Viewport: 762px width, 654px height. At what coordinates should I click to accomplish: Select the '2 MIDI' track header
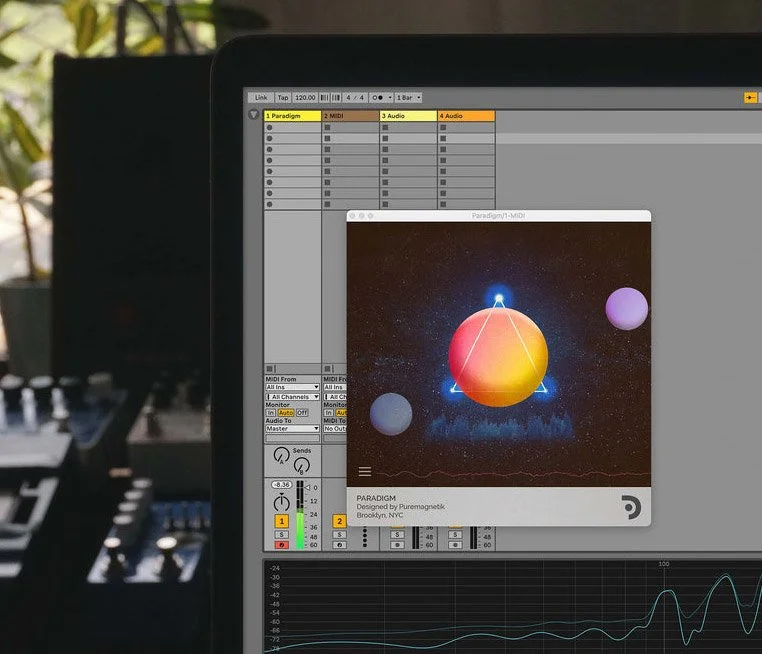pos(350,116)
